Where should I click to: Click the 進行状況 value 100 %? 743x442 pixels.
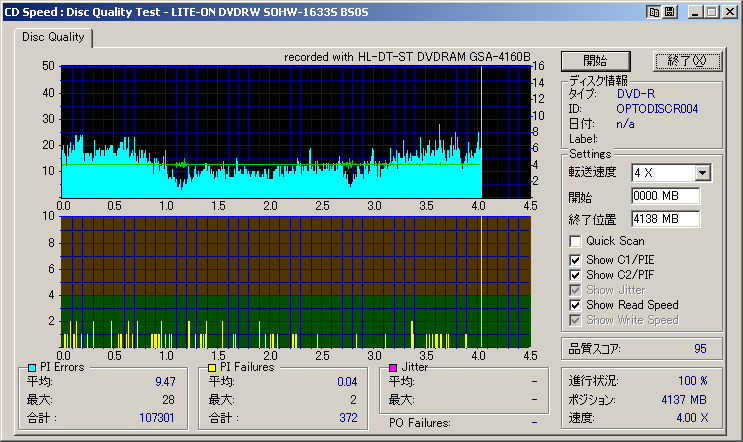(x=693, y=381)
